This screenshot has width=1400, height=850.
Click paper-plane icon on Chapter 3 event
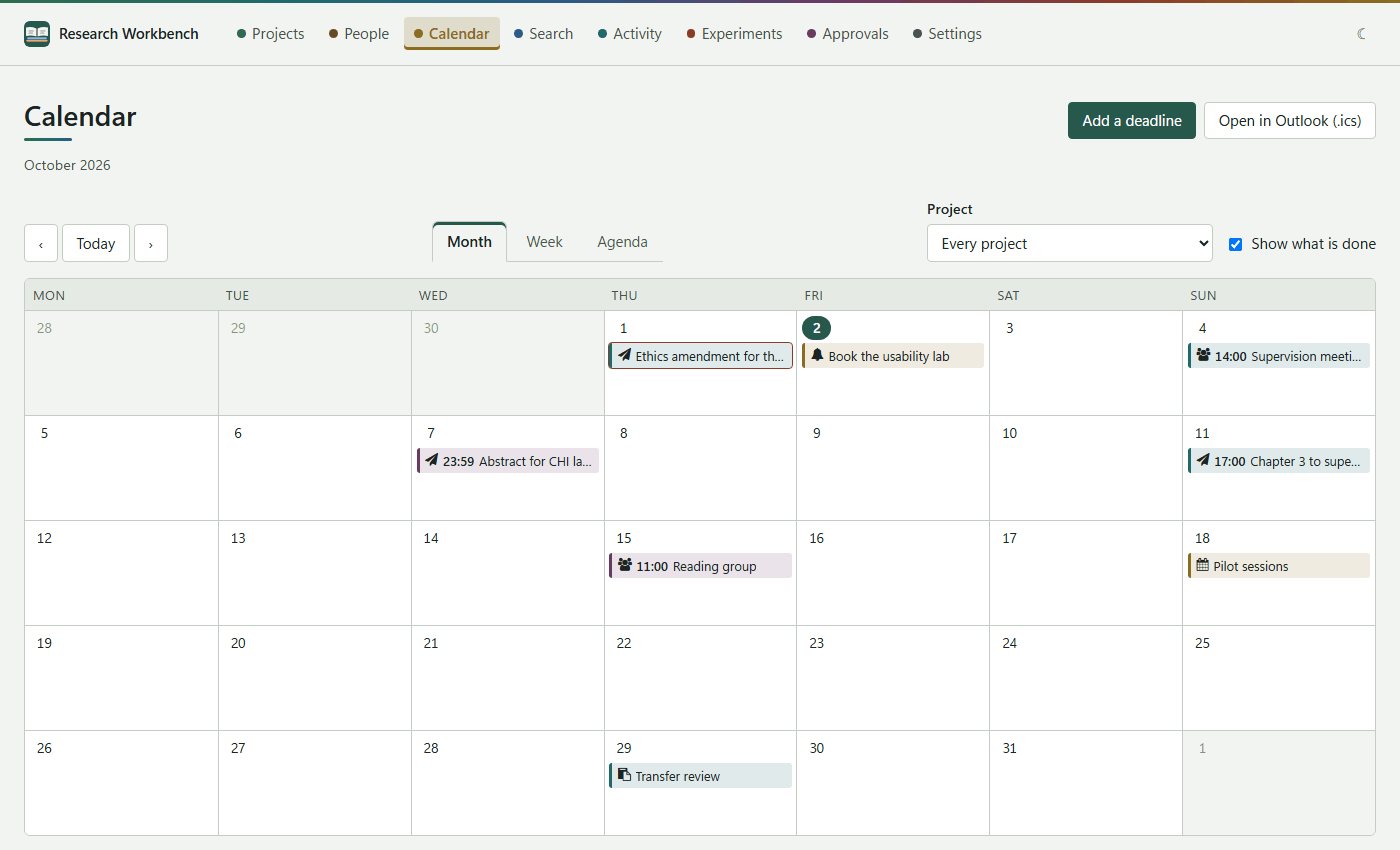point(1203,460)
